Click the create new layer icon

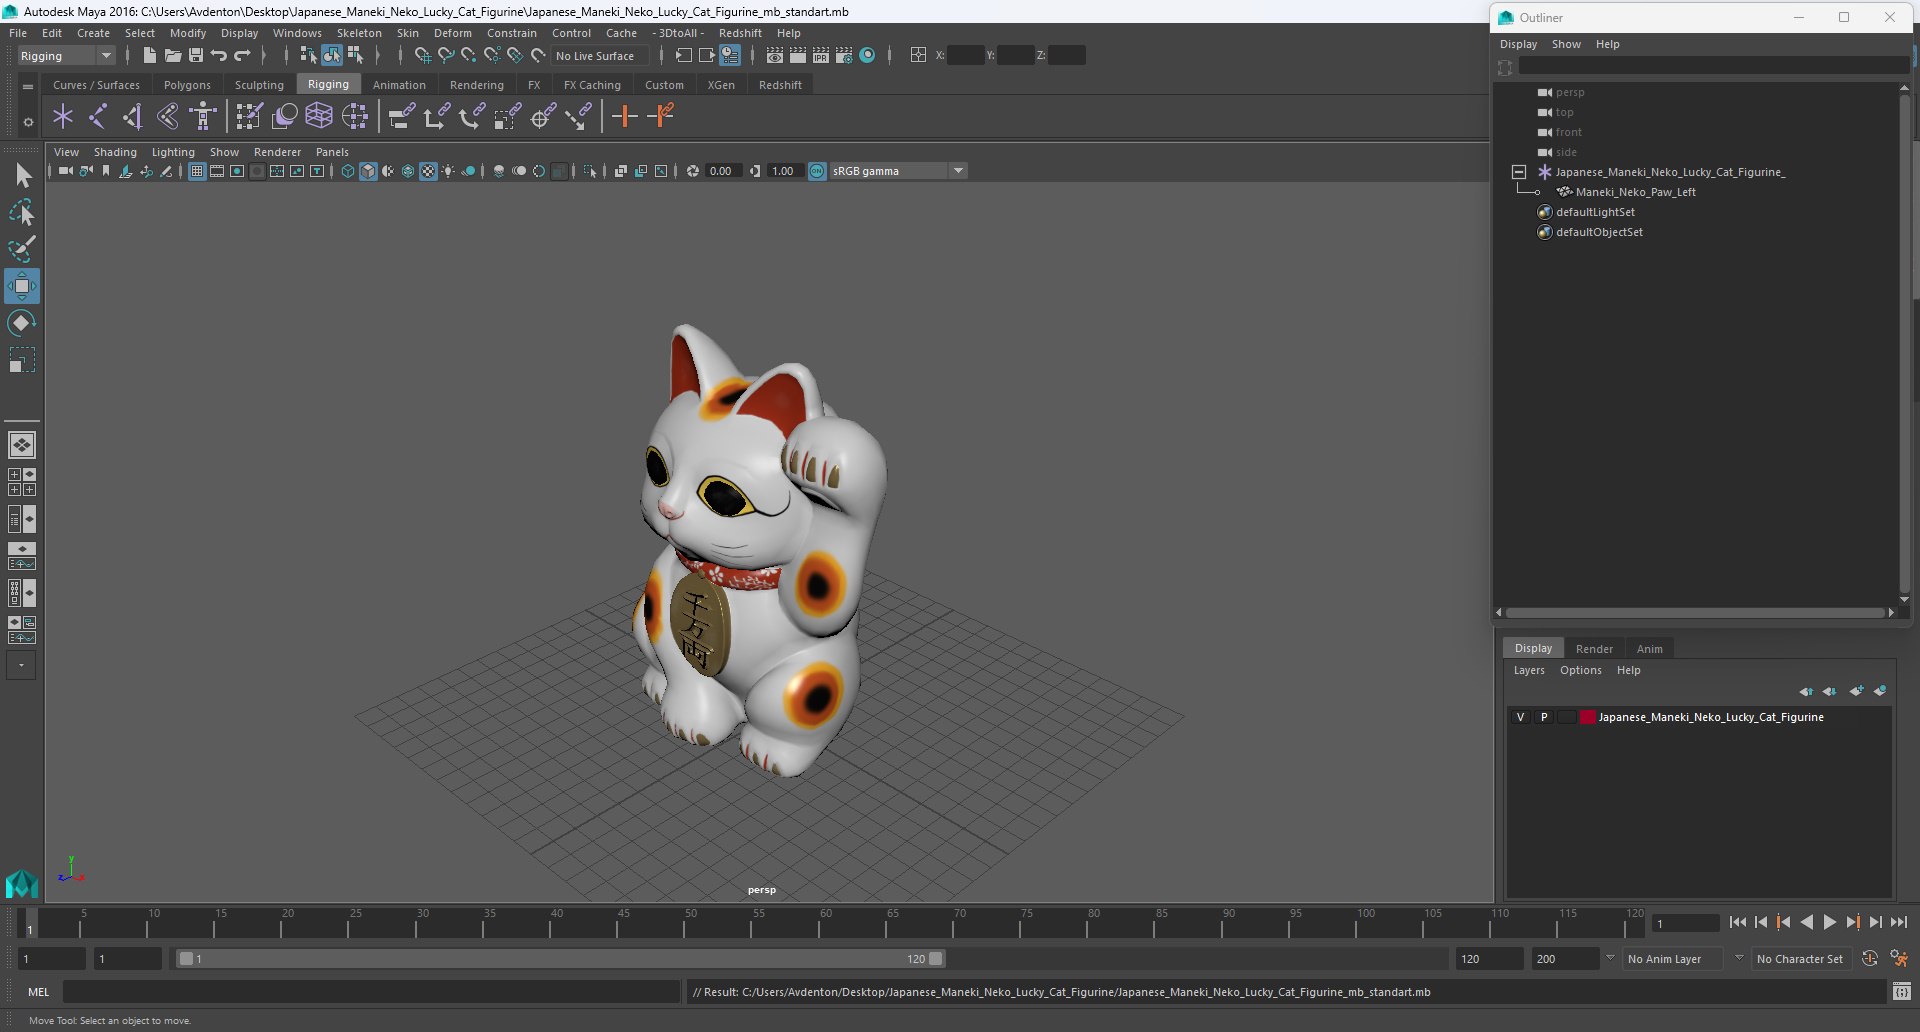pos(1856,691)
